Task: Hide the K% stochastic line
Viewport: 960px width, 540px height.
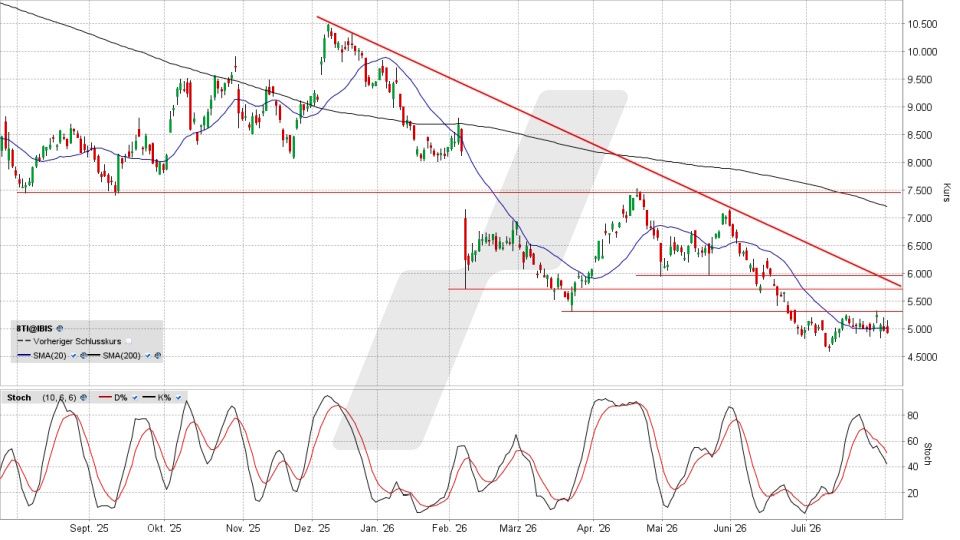Action: click(178, 397)
